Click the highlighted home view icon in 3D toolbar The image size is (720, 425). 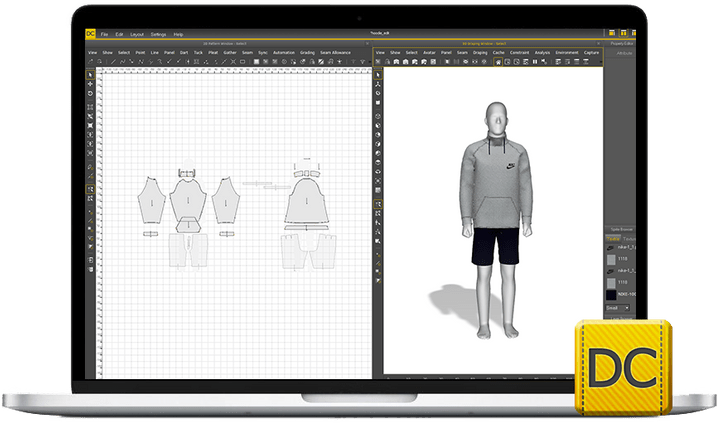(x=500, y=62)
